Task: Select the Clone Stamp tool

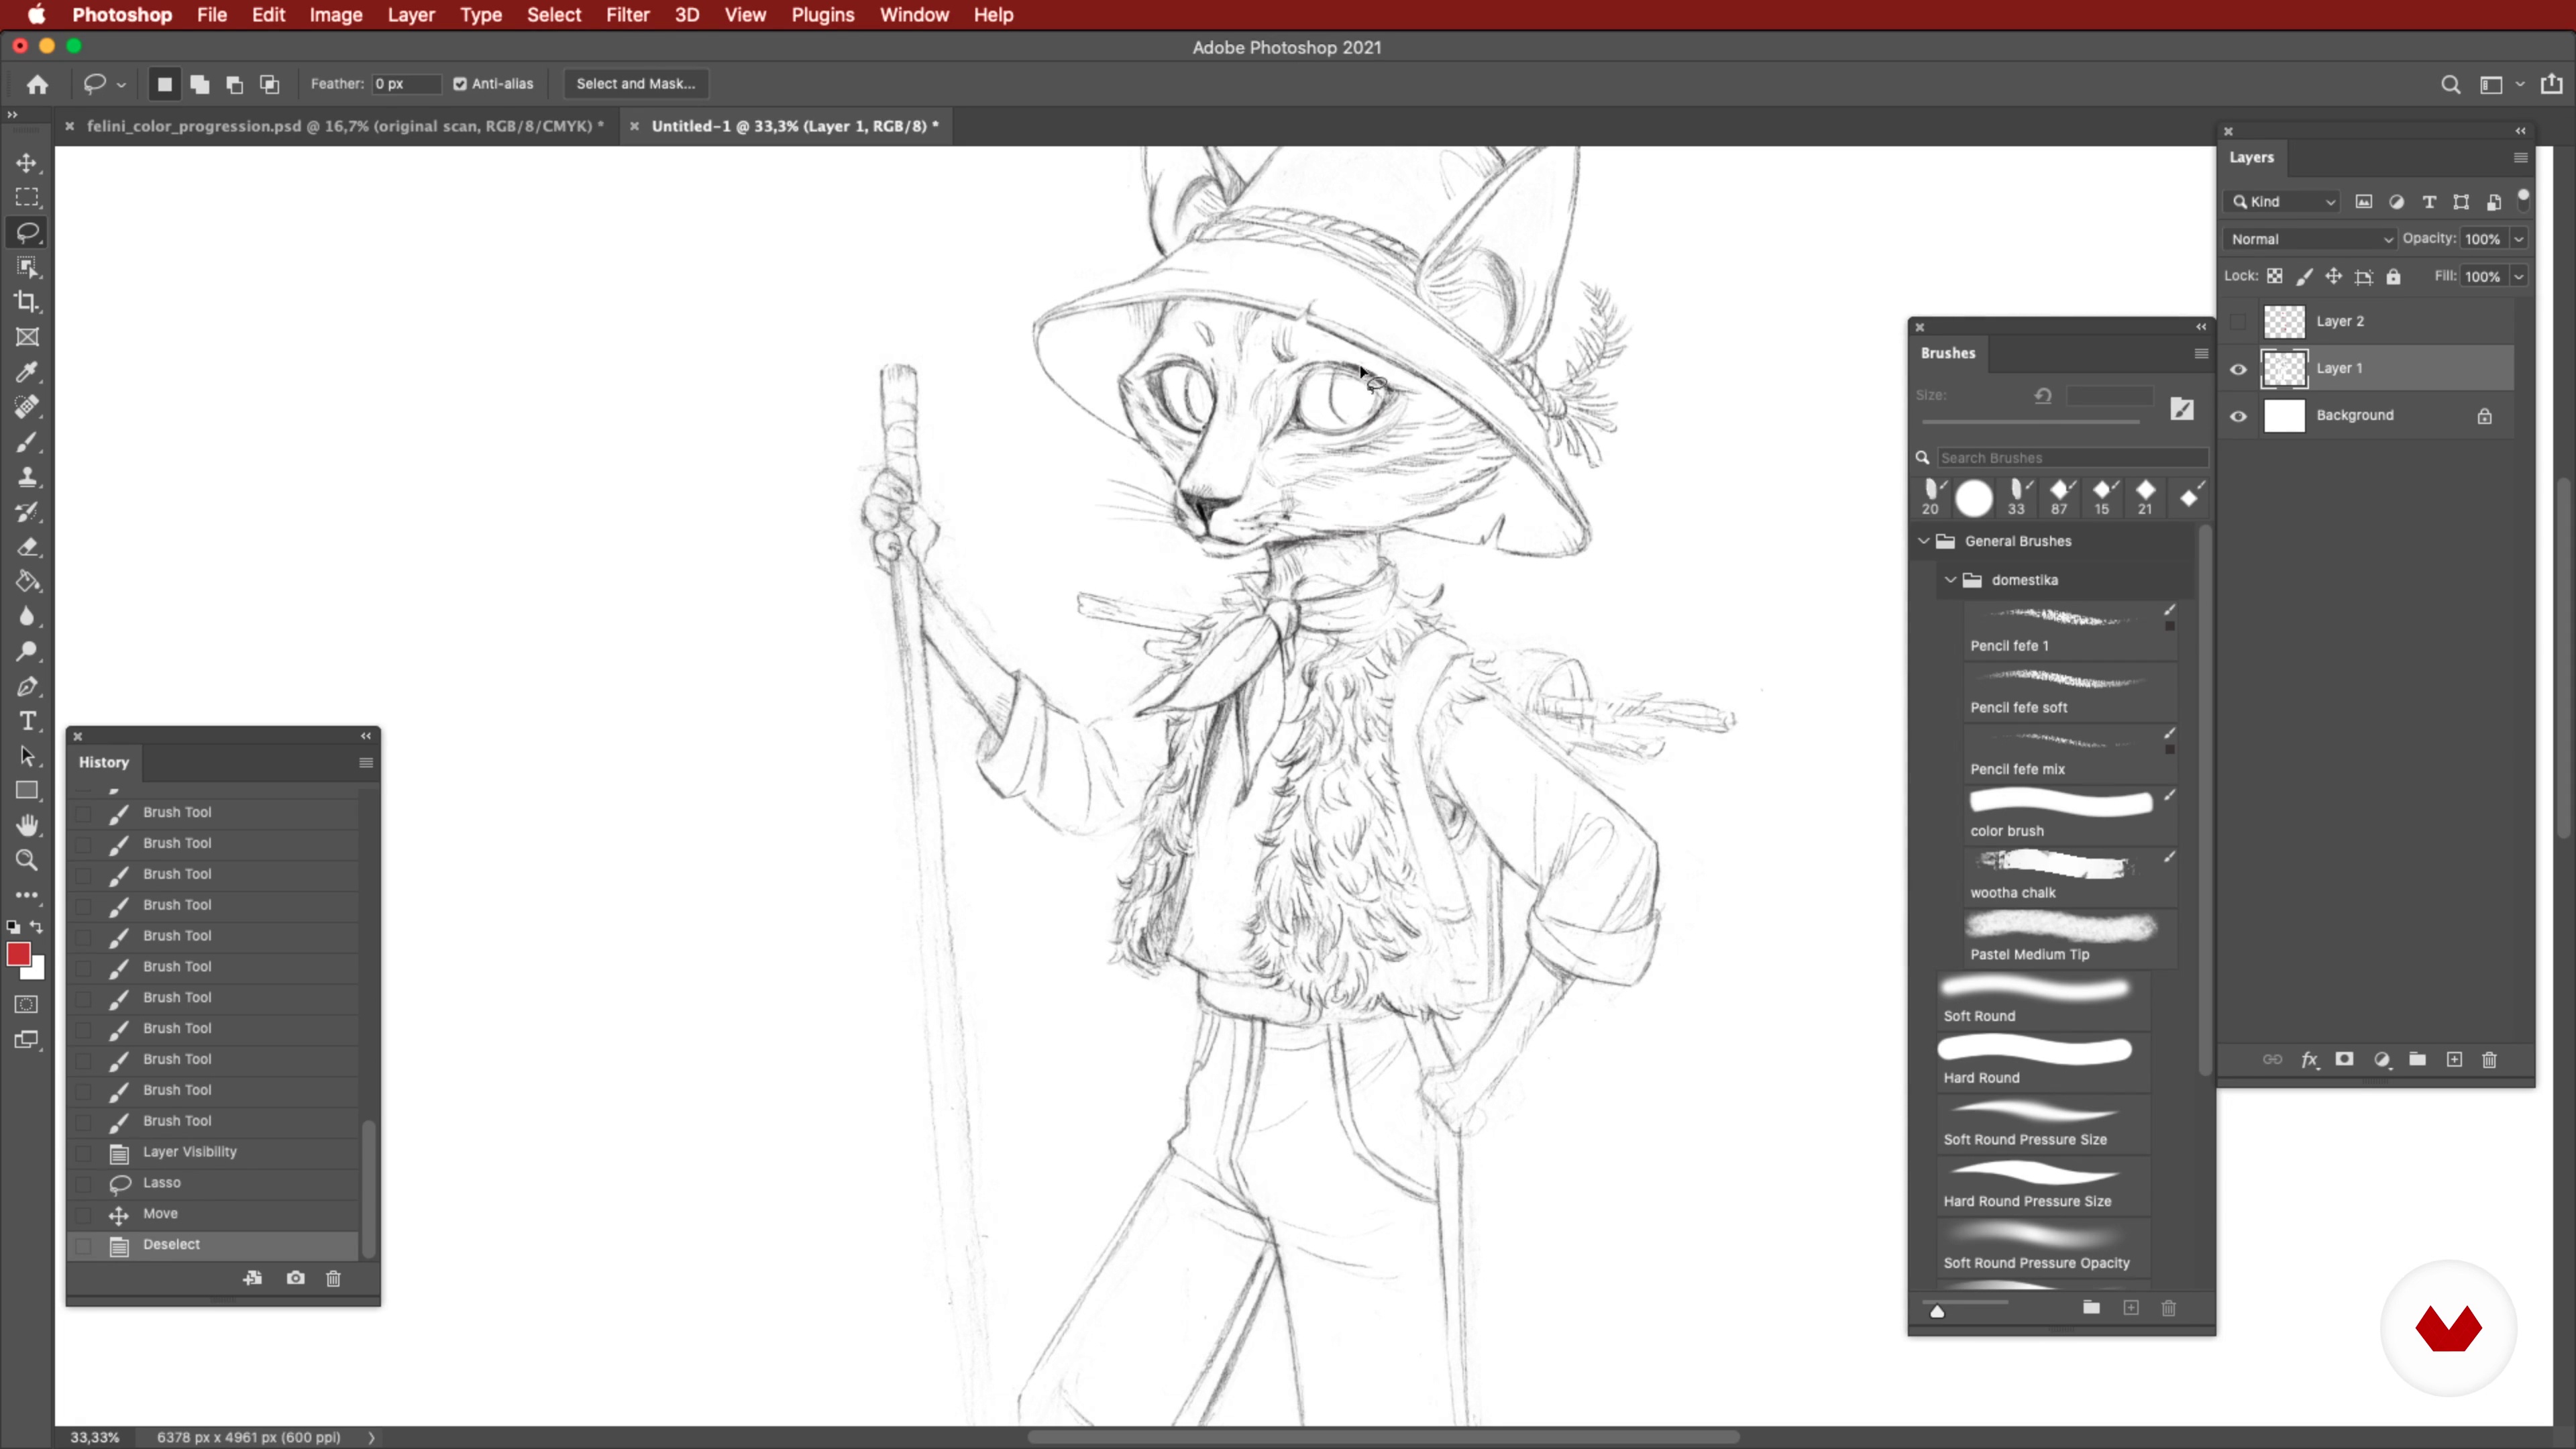Action: click(x=27, y=477)
